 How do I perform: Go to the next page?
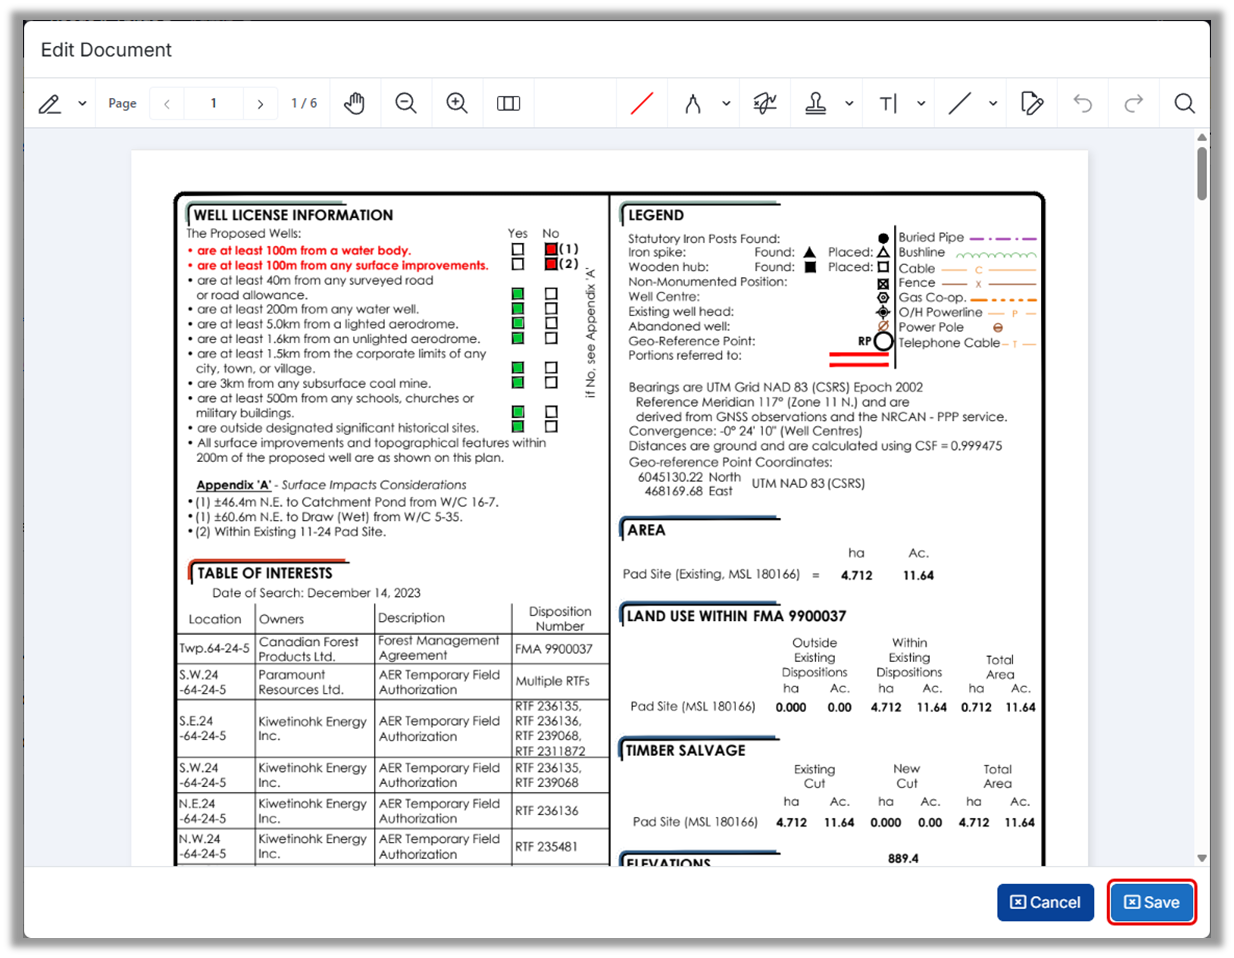click(x=260, y=103)
